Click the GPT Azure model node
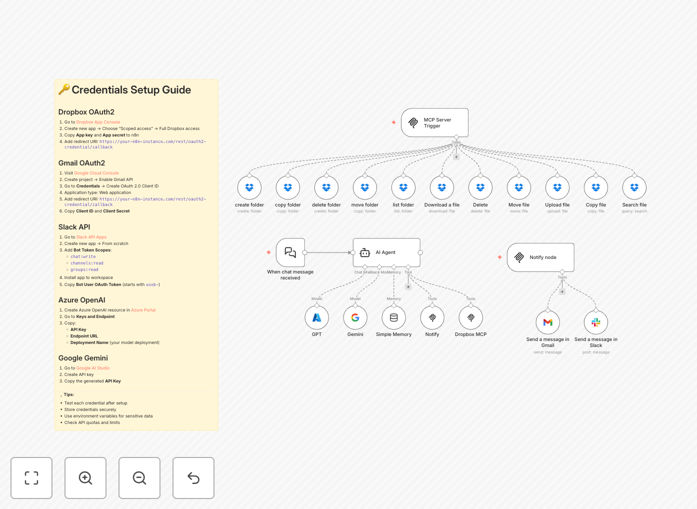Viewport: 697px width, 509px height. pyautogui.click(x=316, y=318)
